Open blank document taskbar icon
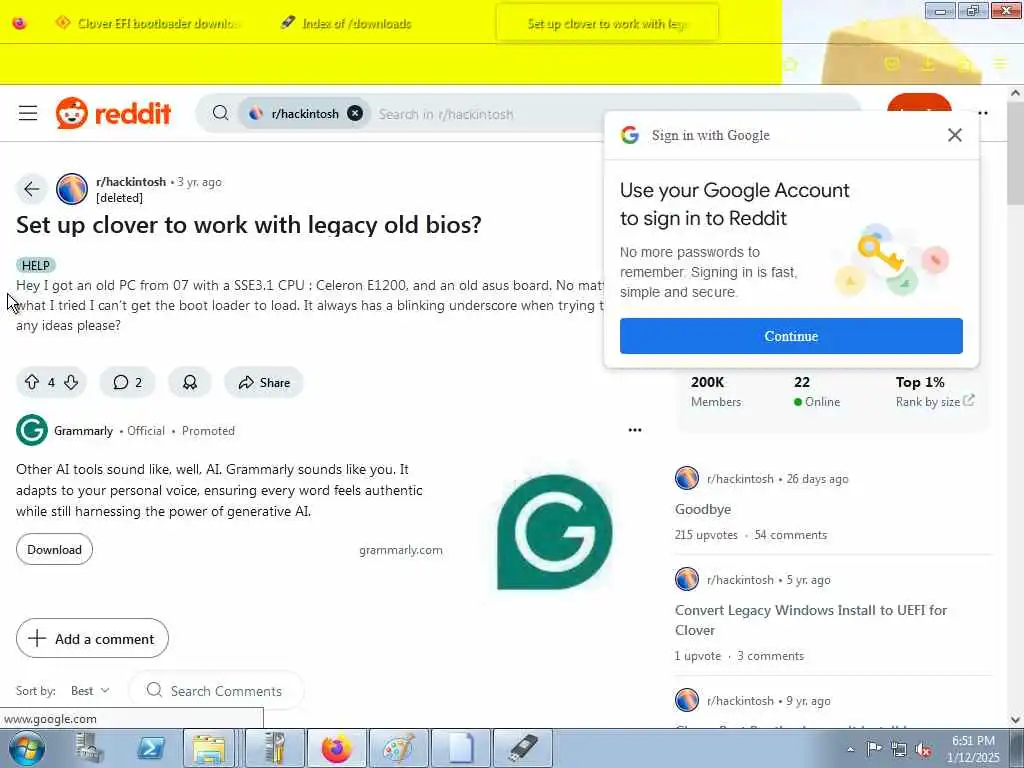The width and height of the screenshot is (1024, 768). point(460,748)
